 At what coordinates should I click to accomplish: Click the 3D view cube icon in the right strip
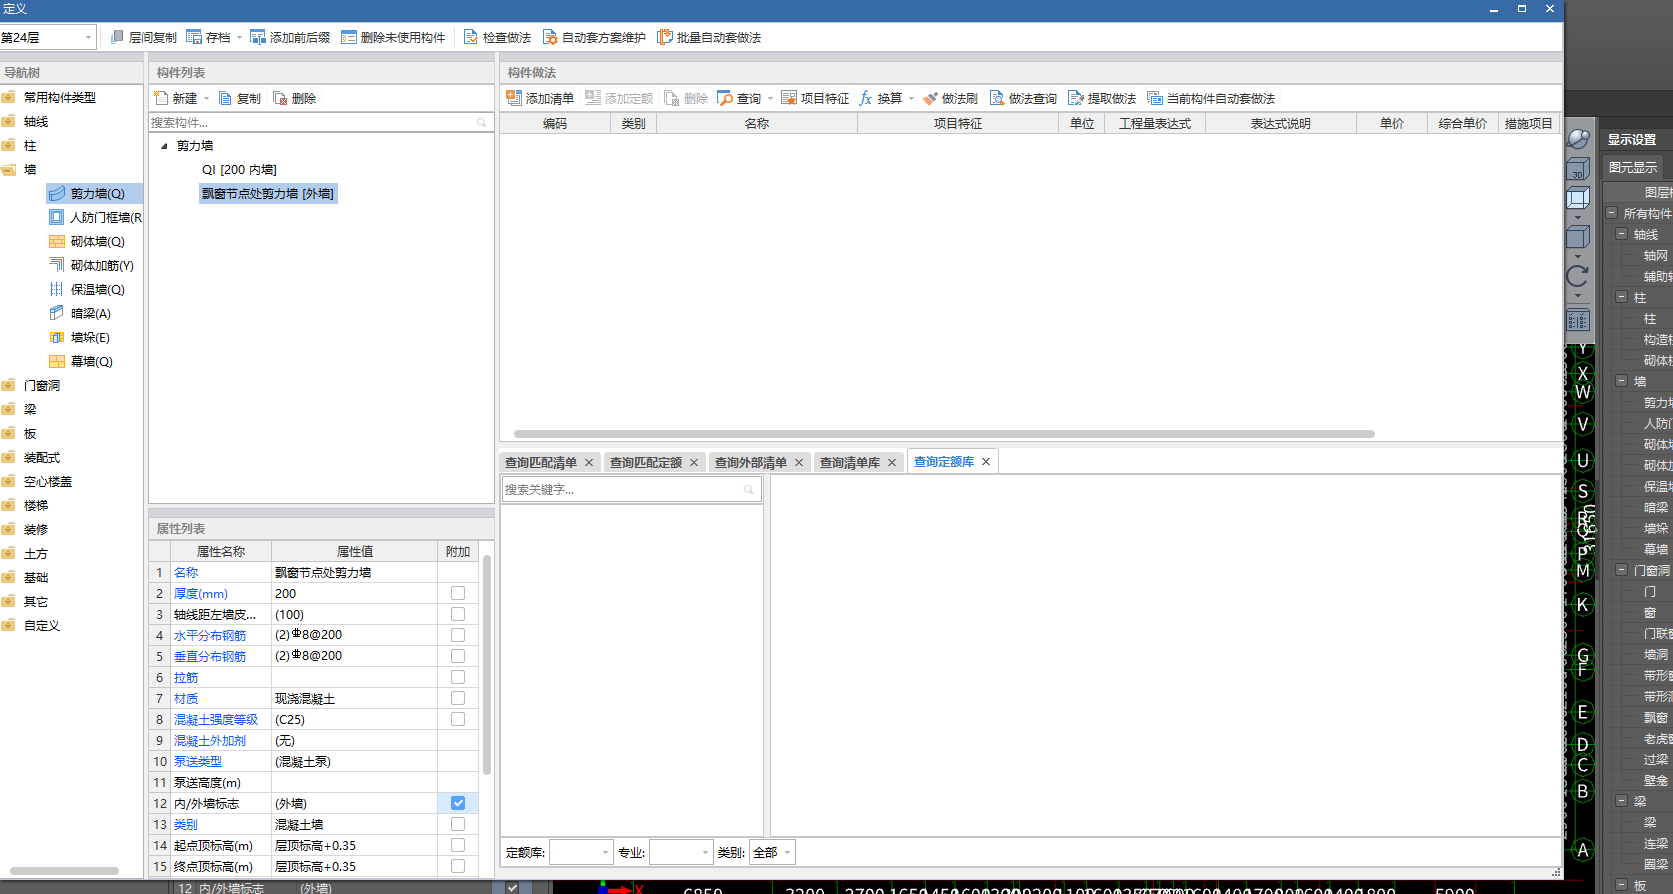pyautogui.click(x=1578, y=168)
